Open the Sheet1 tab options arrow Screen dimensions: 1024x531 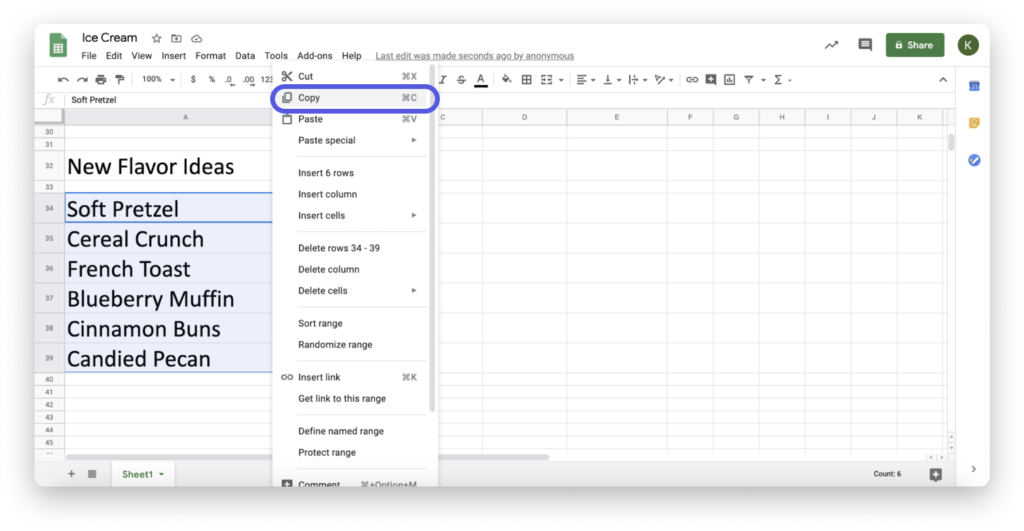pos(161,474)
